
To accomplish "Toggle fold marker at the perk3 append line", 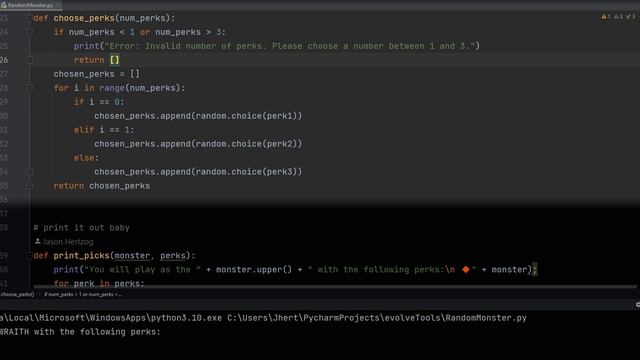I will [29, 172].
